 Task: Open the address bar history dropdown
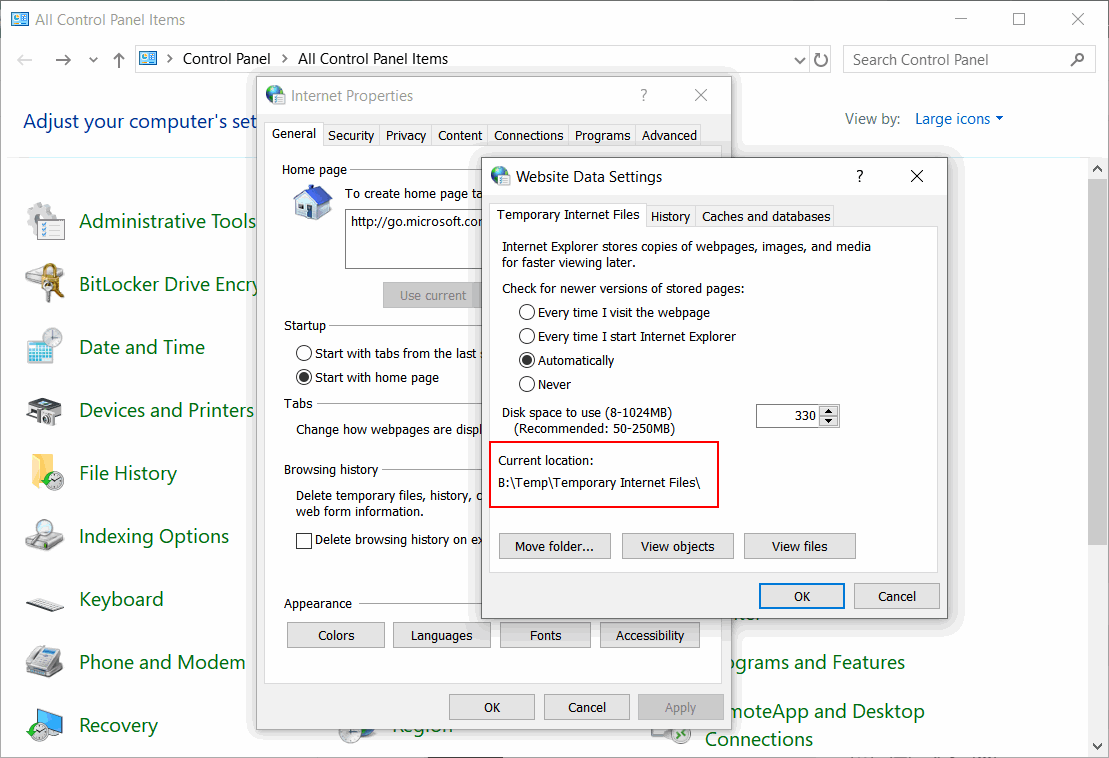(x=799, y=60)
